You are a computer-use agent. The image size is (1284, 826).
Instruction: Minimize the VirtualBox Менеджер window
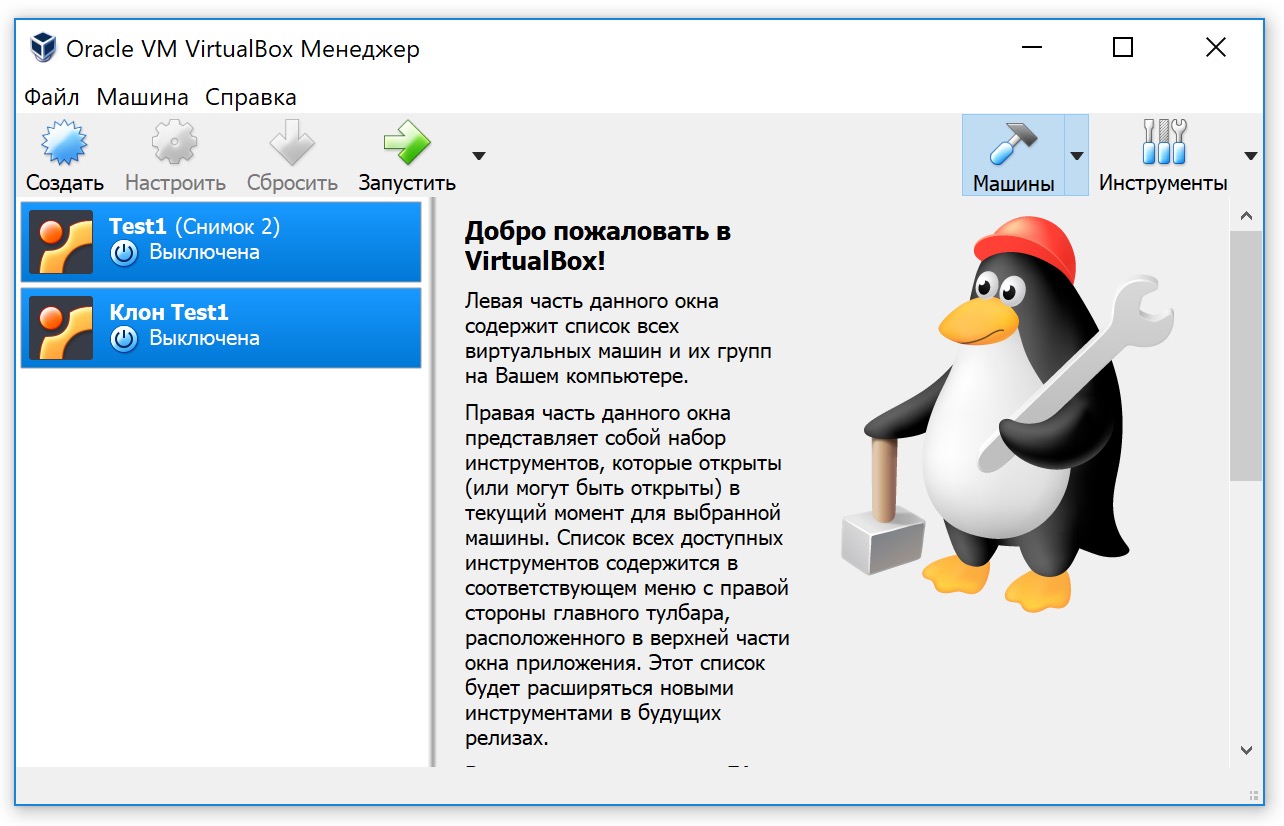[x=1030, y=47]
